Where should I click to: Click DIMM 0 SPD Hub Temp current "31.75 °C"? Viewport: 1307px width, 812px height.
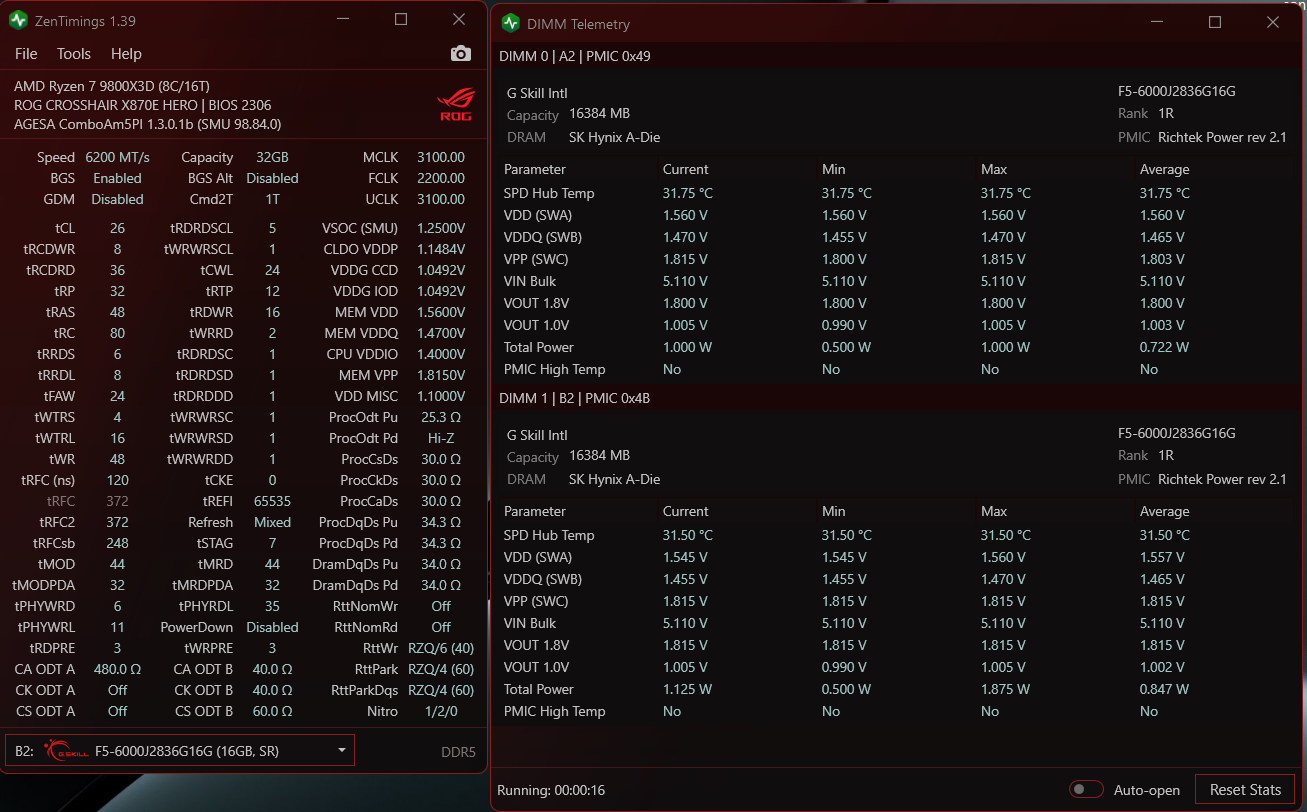(x=687, y=193)
